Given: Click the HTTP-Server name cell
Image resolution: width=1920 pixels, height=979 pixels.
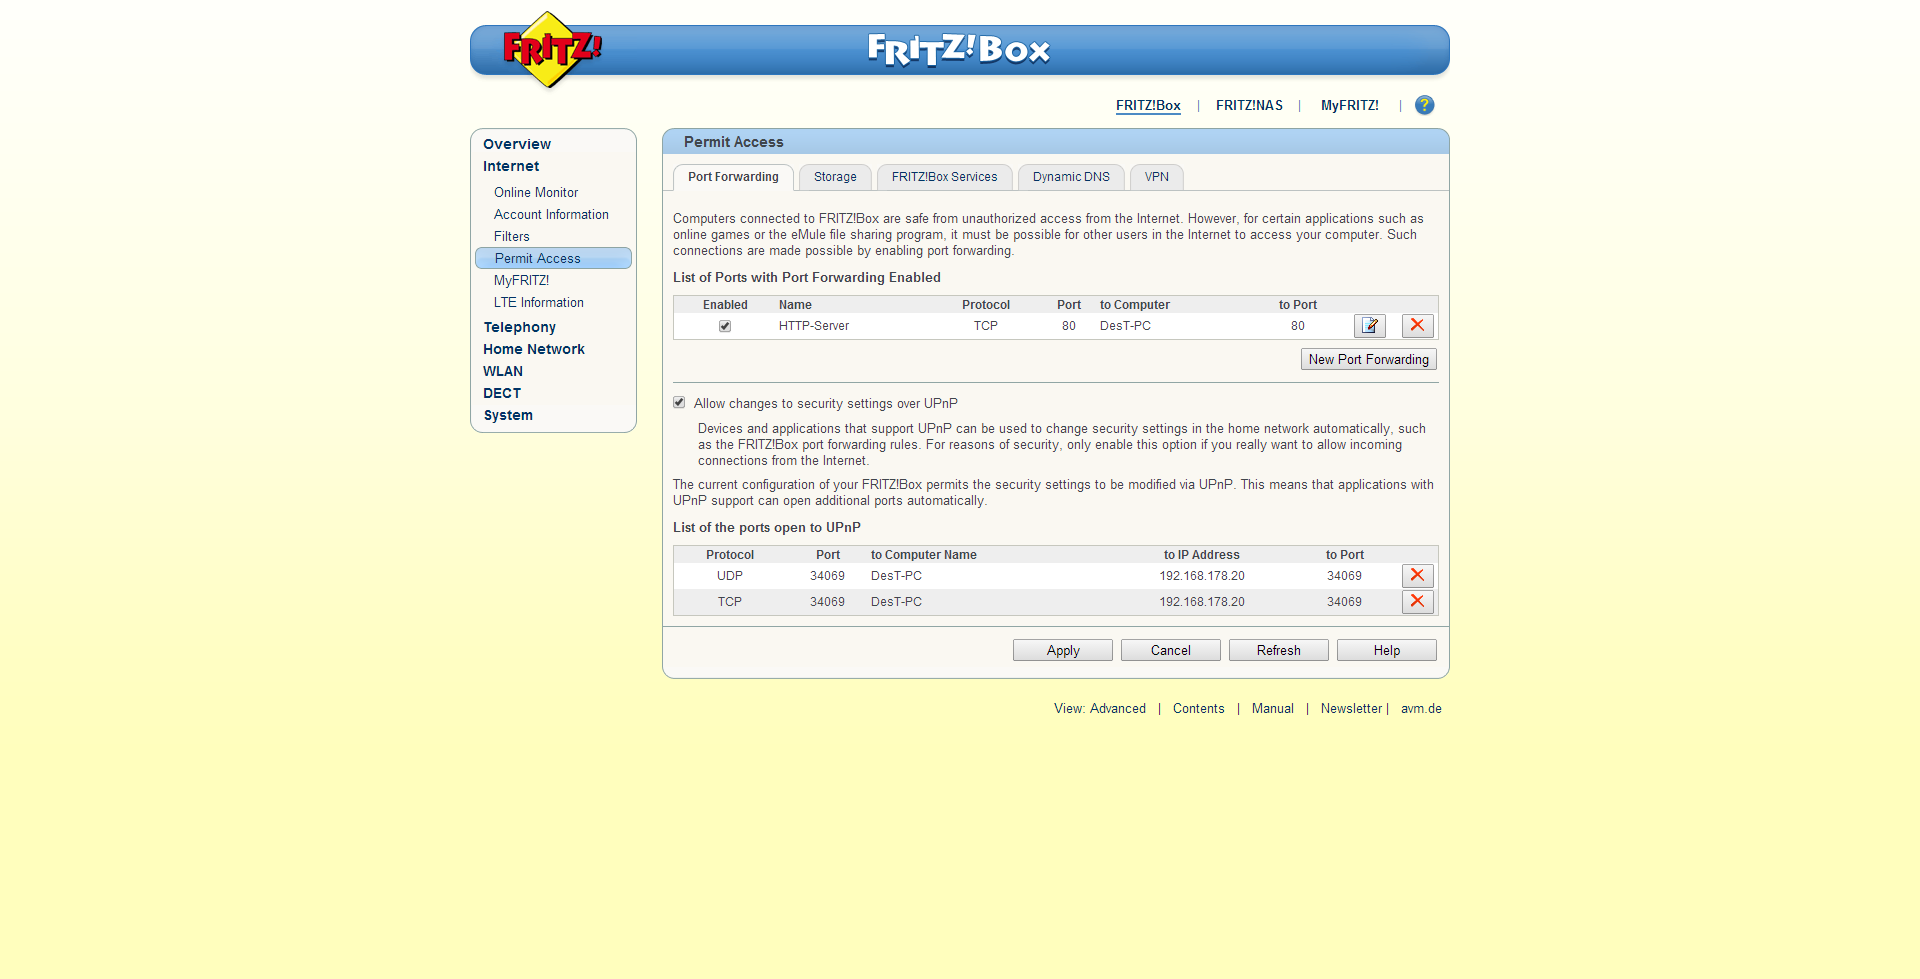Looking at the screenshot, I should coord(814,326).
